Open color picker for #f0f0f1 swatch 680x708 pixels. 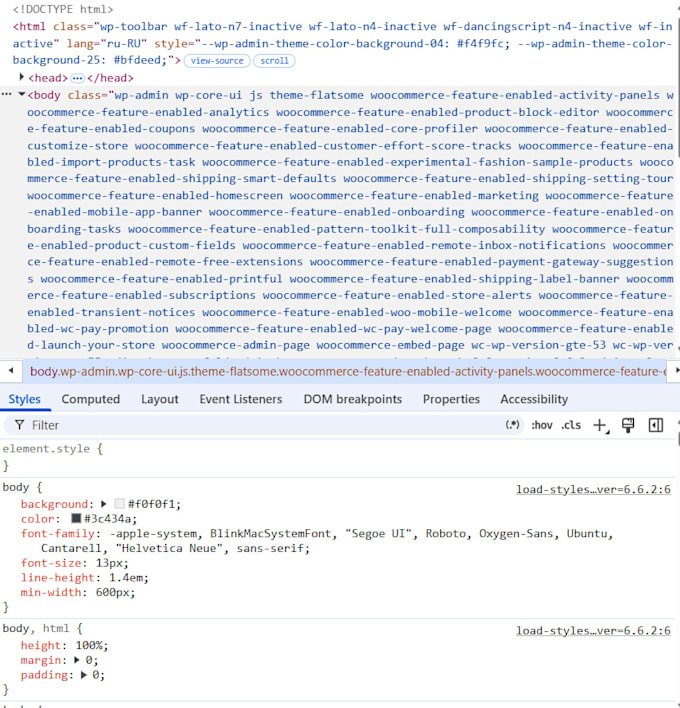click(119, 503)
